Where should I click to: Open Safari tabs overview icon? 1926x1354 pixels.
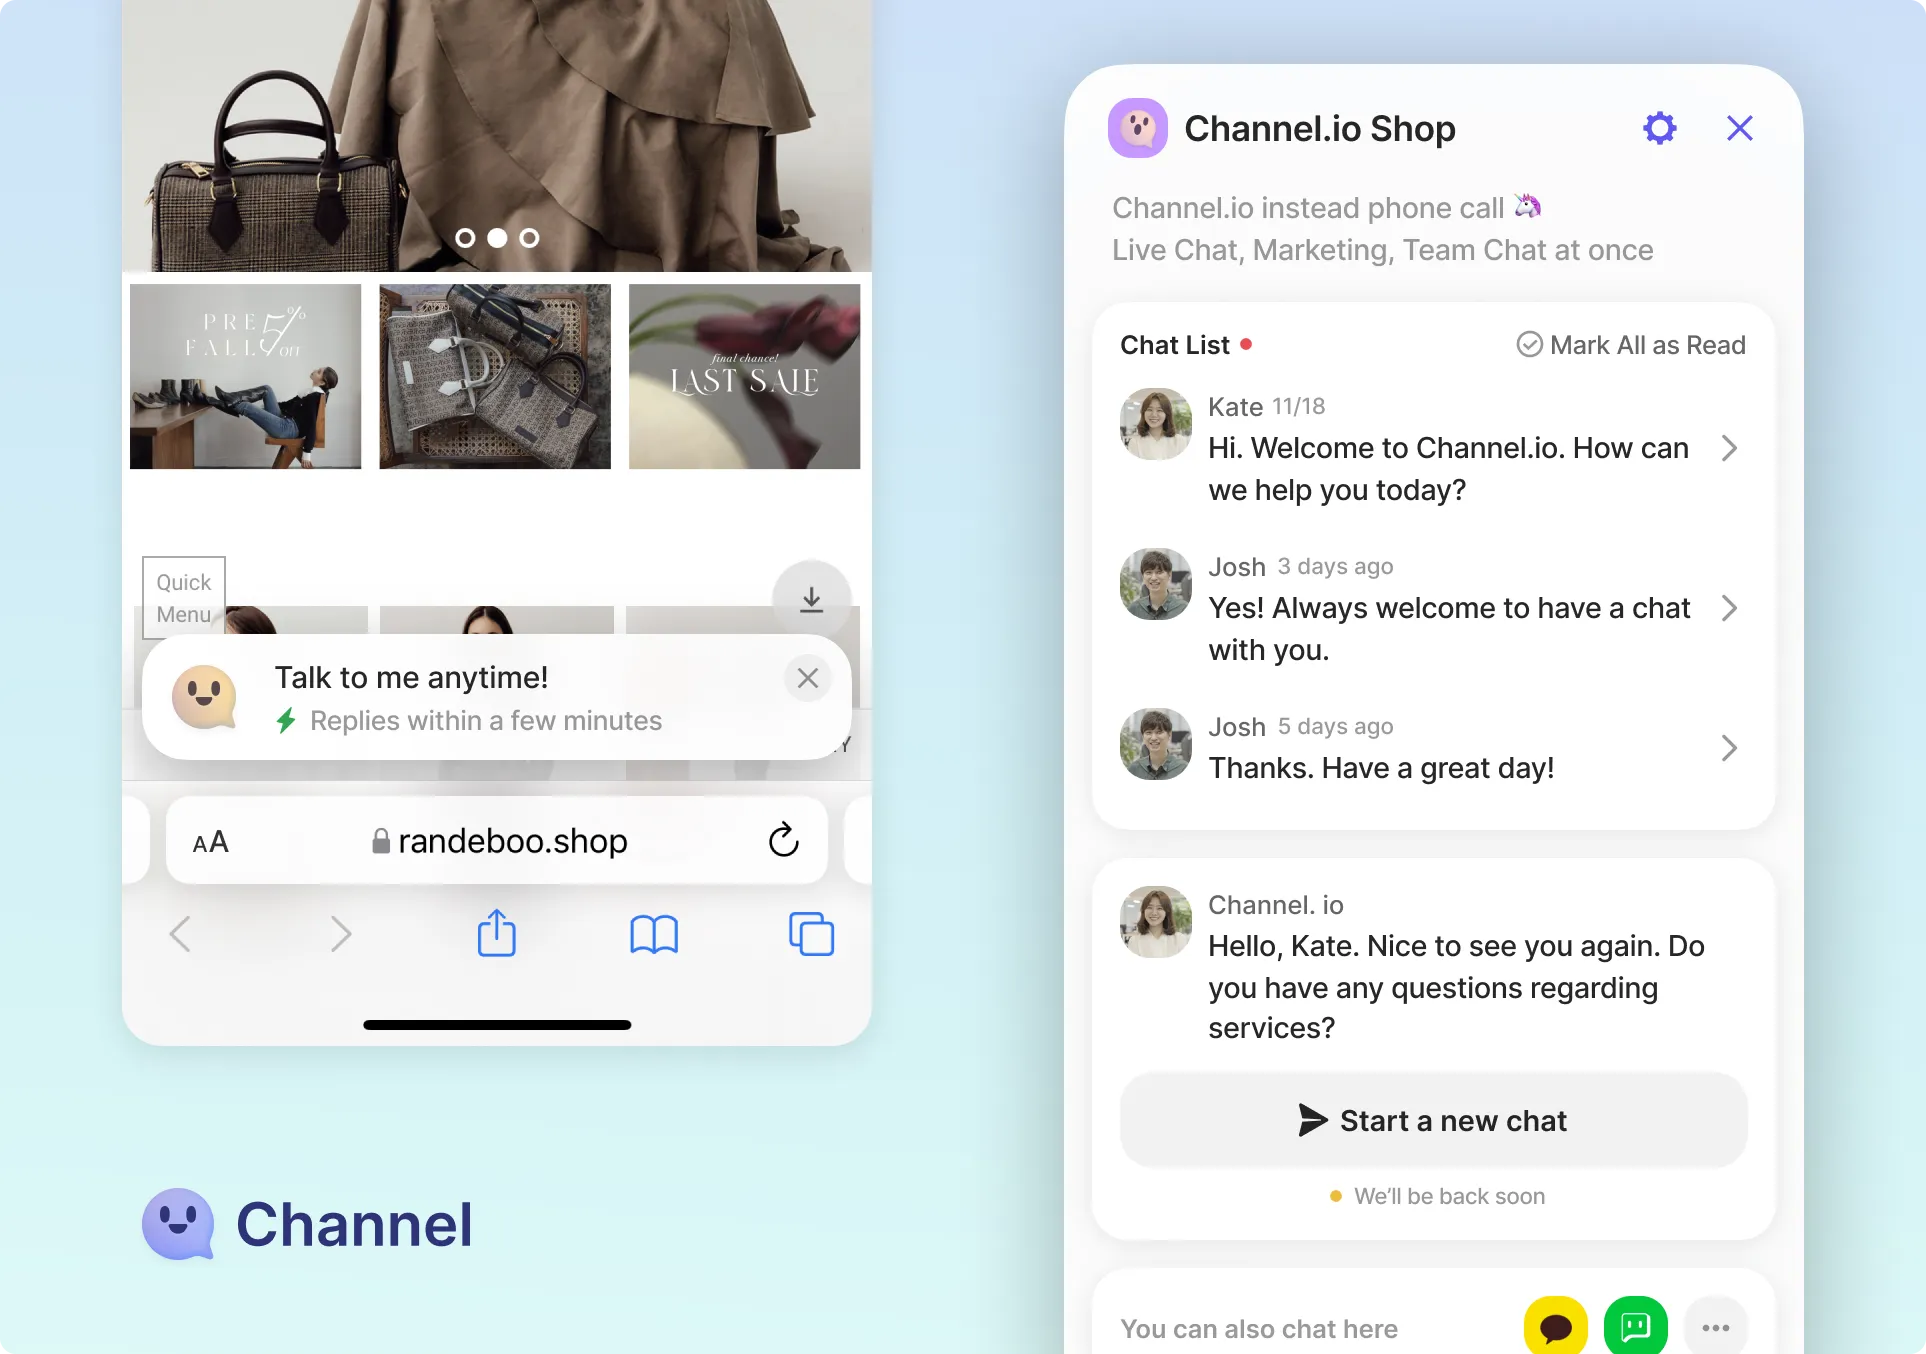pyautogui.click(x=811, y=934)
